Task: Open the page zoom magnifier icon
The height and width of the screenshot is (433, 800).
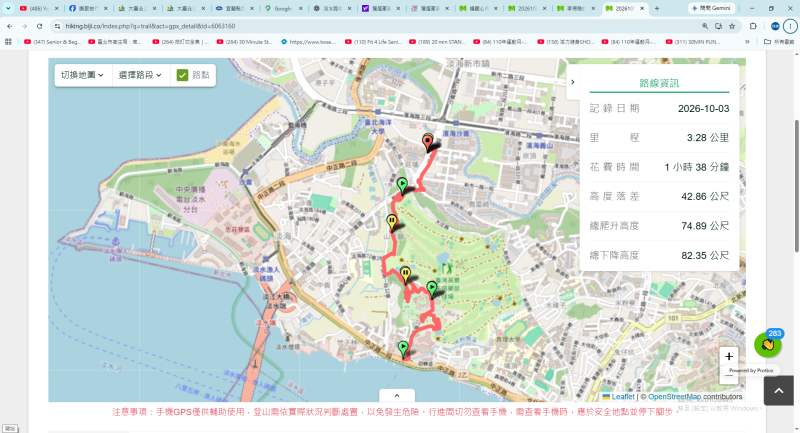Action: coord(705,26)
